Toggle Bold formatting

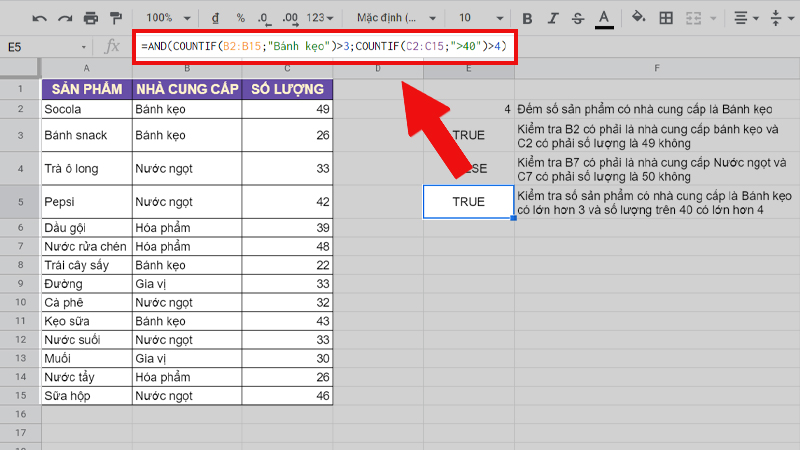(x=527, y=18)
